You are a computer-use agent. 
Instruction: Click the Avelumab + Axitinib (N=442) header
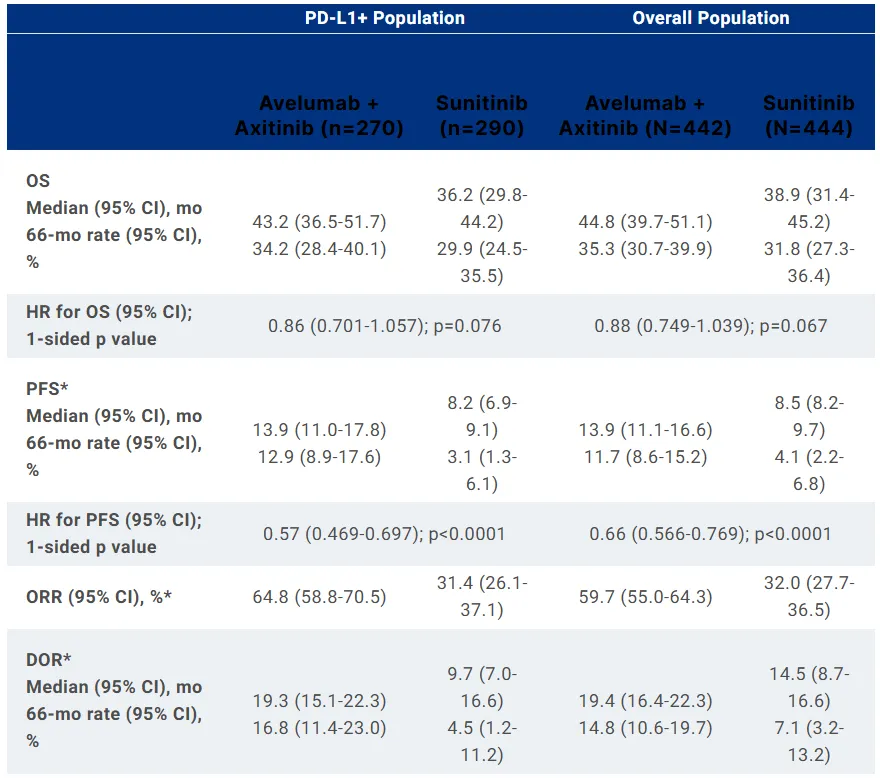coord(645,116)
